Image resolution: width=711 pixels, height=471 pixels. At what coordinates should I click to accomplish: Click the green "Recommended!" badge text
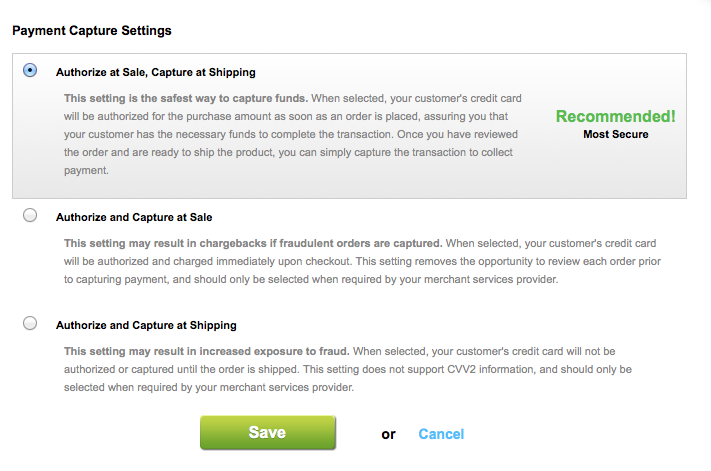(615, 116)
